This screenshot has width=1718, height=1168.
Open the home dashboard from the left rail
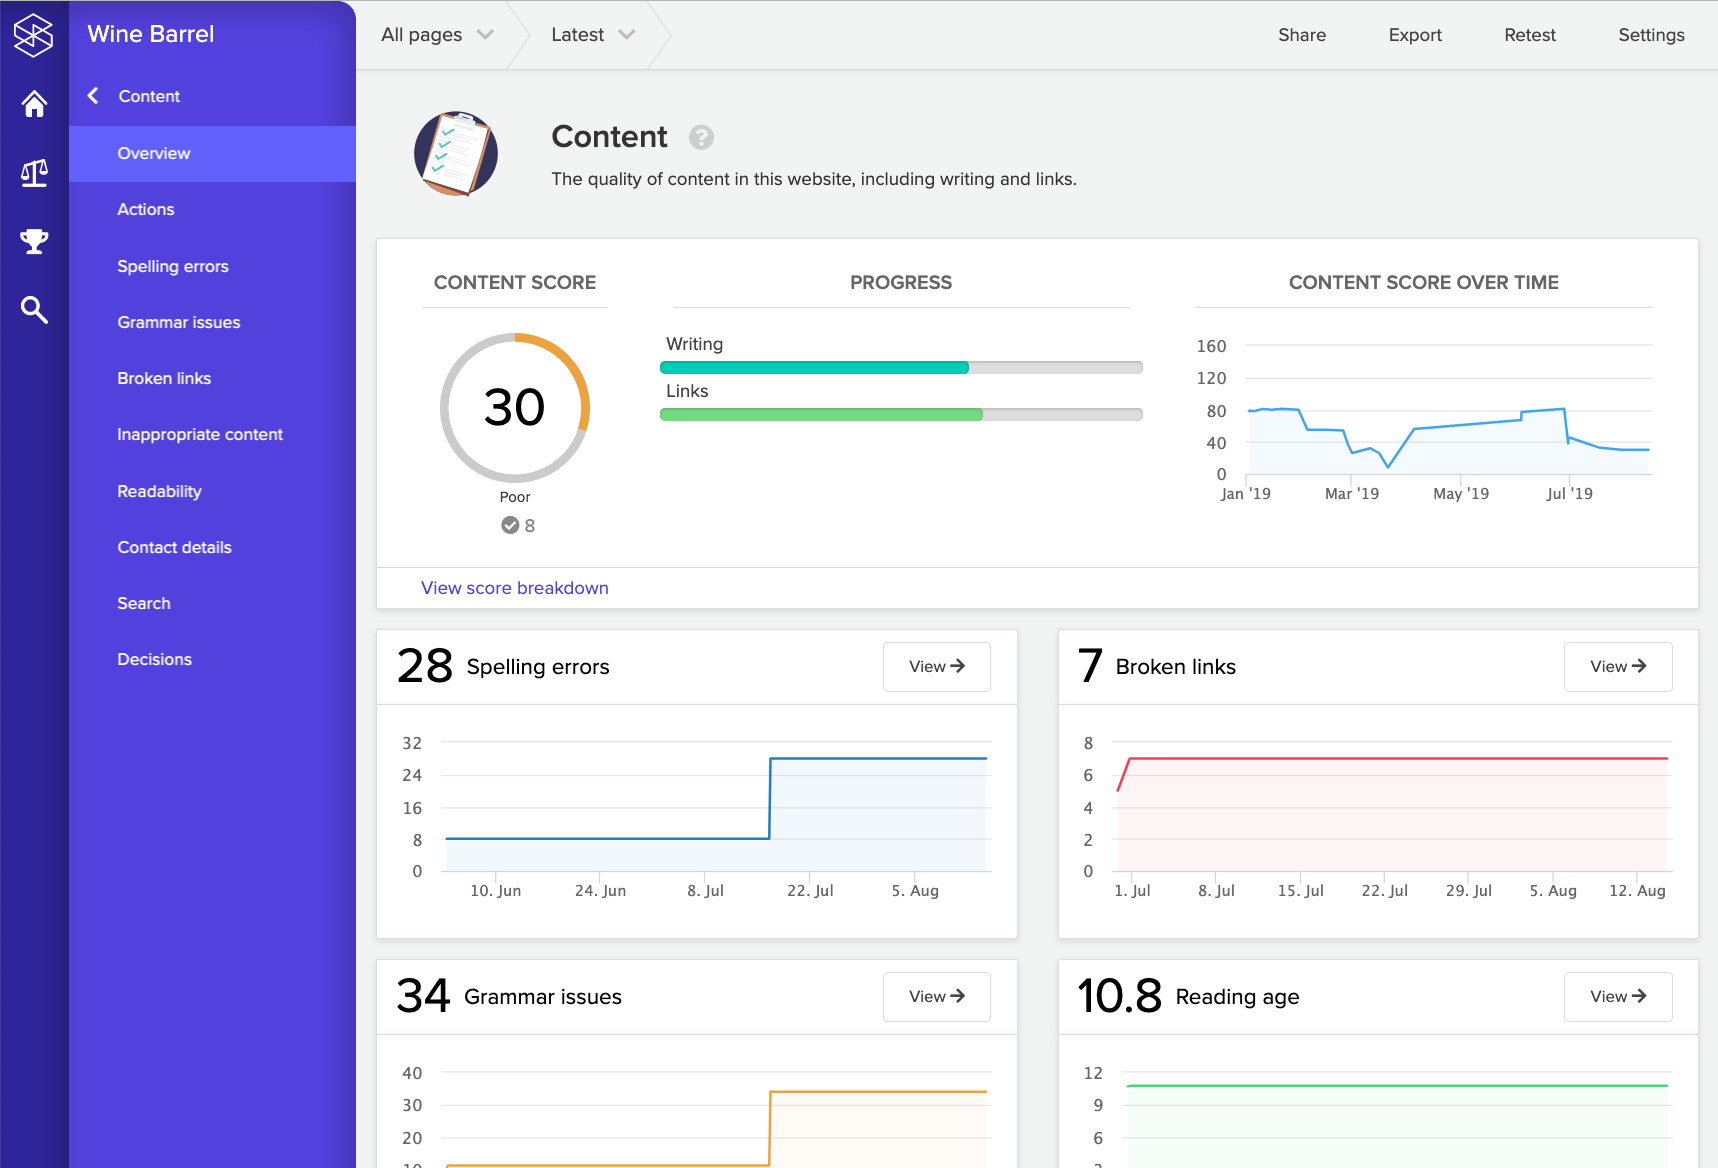tap(34, 104)
